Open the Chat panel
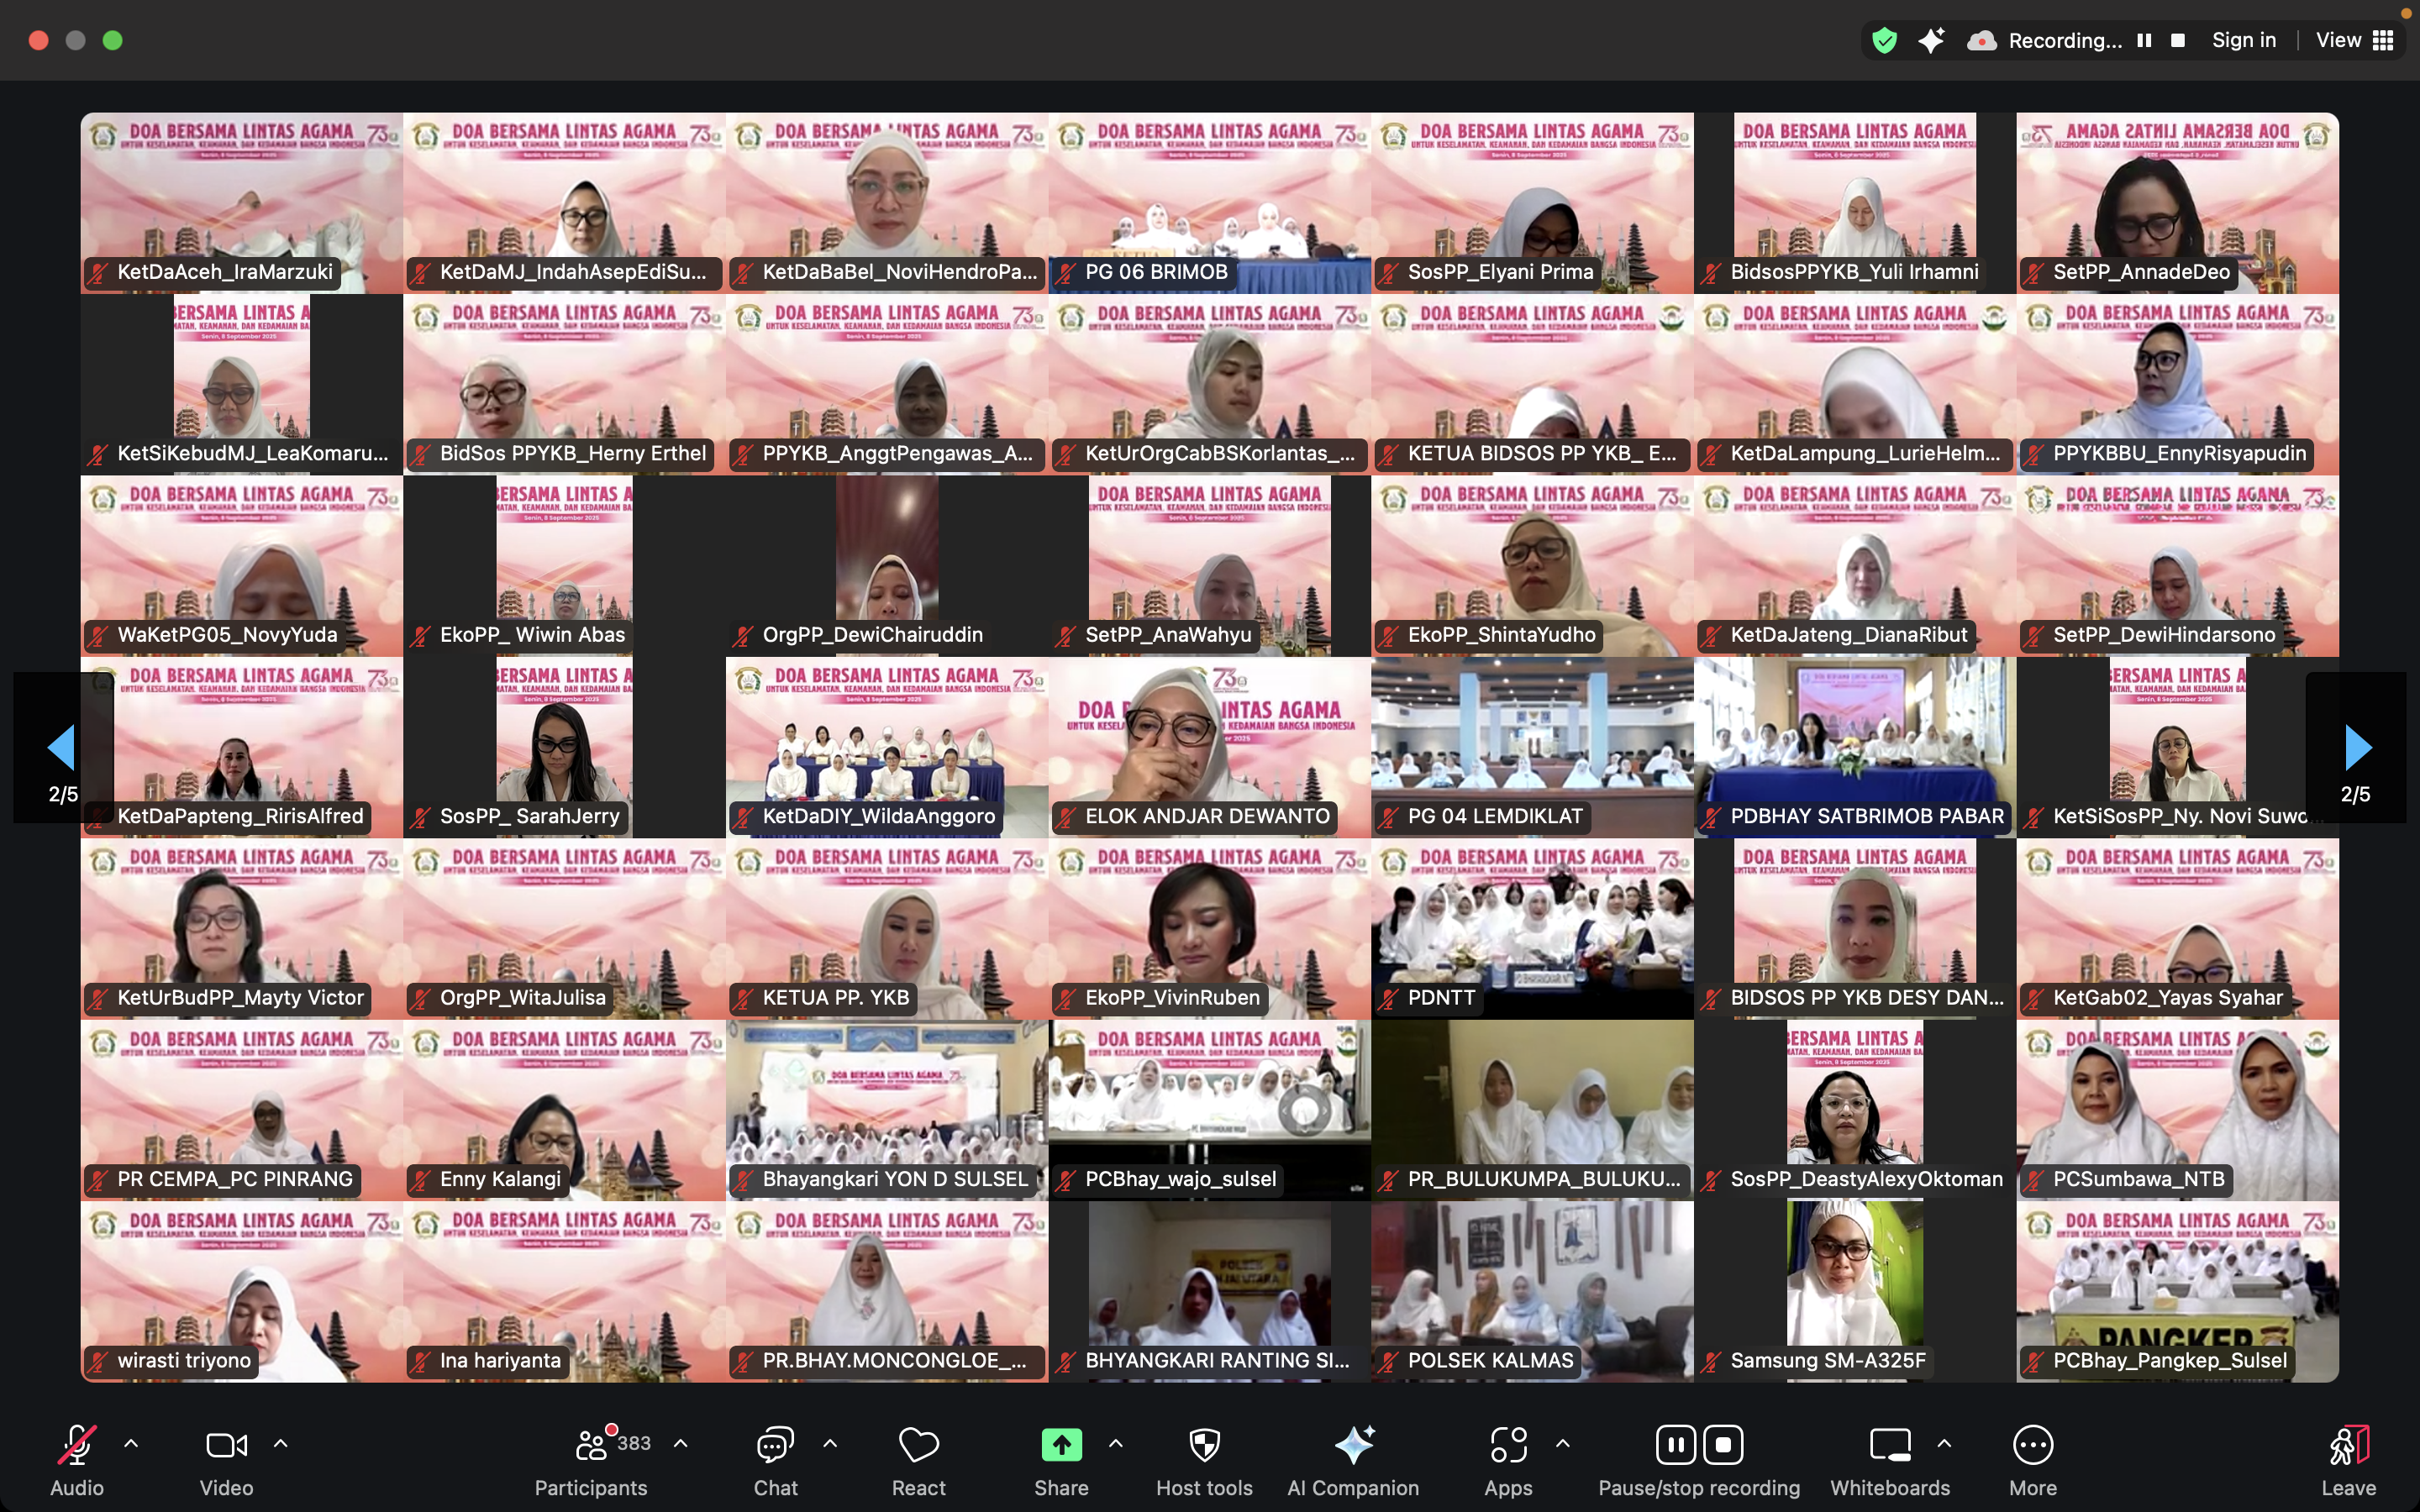The height and width of the screenshot is (1512, 2420). click(775, 1446)
